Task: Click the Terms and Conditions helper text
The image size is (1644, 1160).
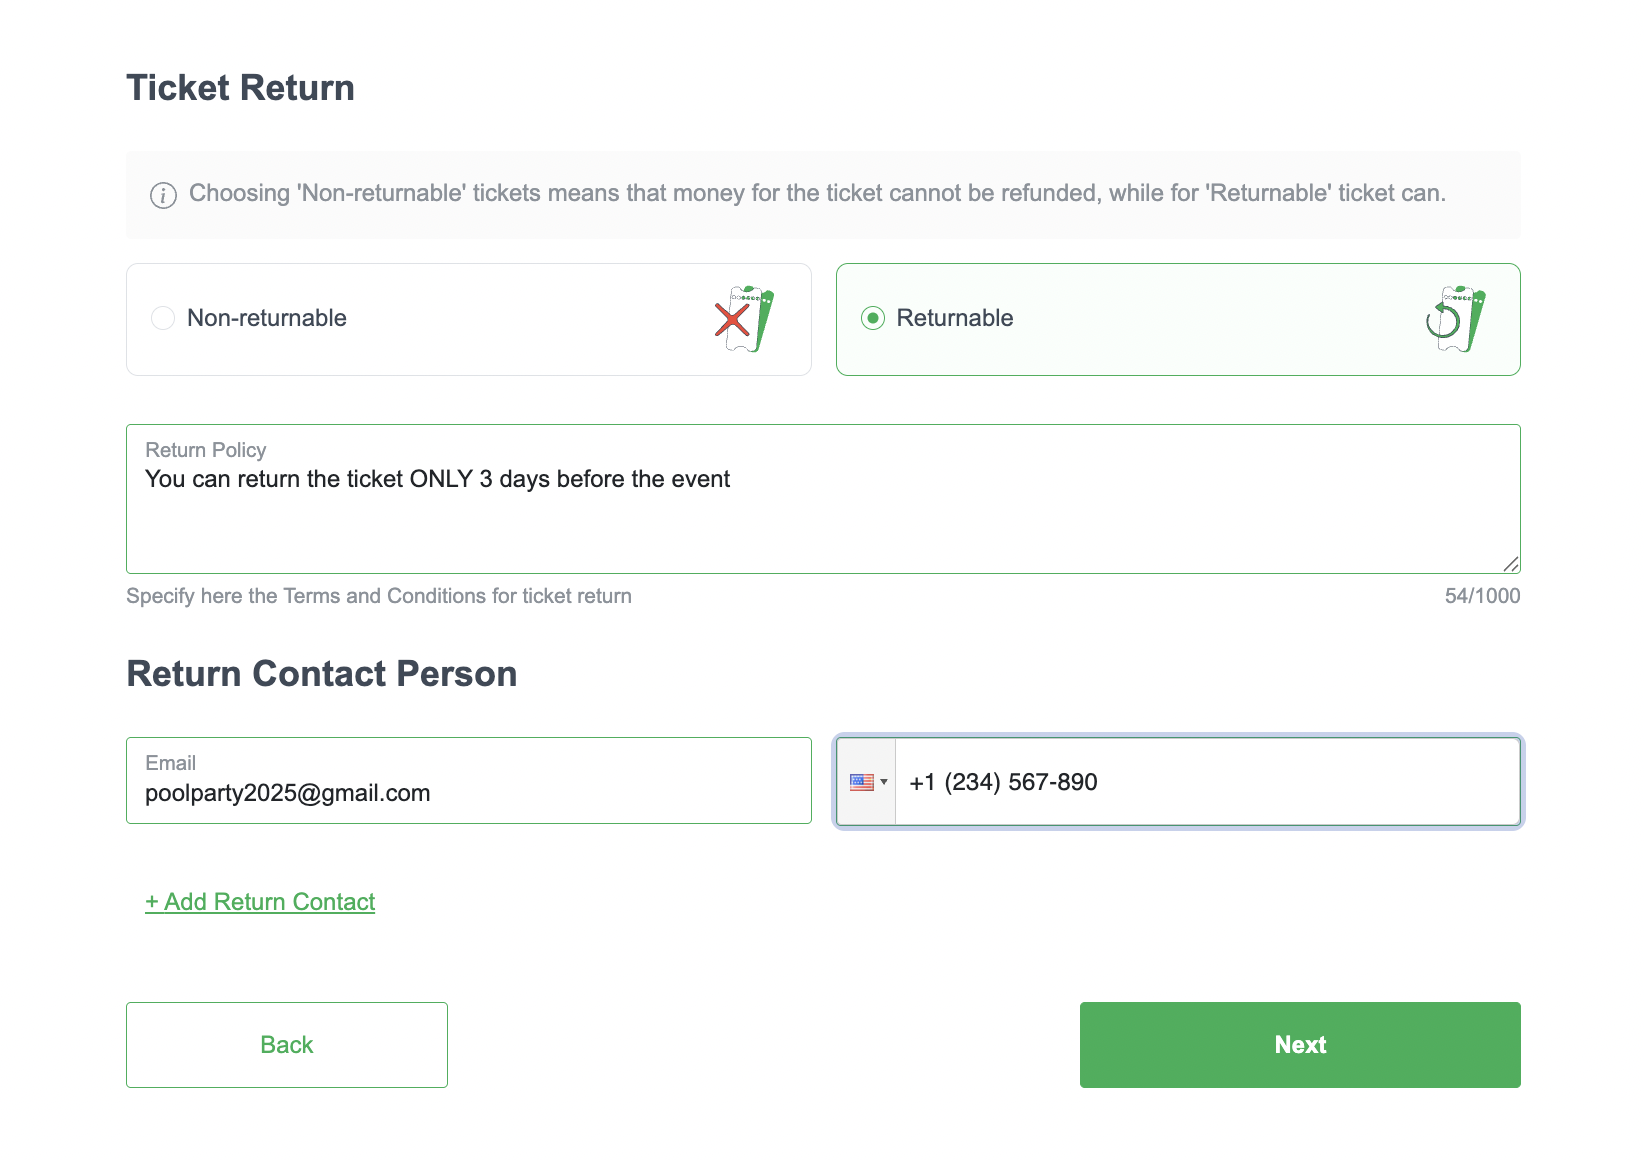Action: (379, 596)
